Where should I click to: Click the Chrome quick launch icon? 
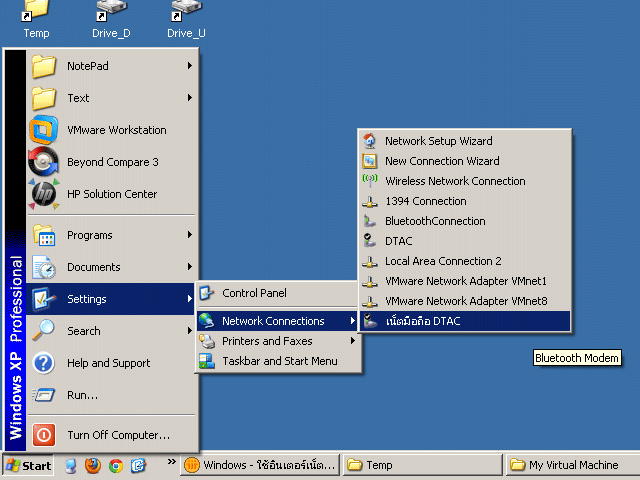[116, 466]
